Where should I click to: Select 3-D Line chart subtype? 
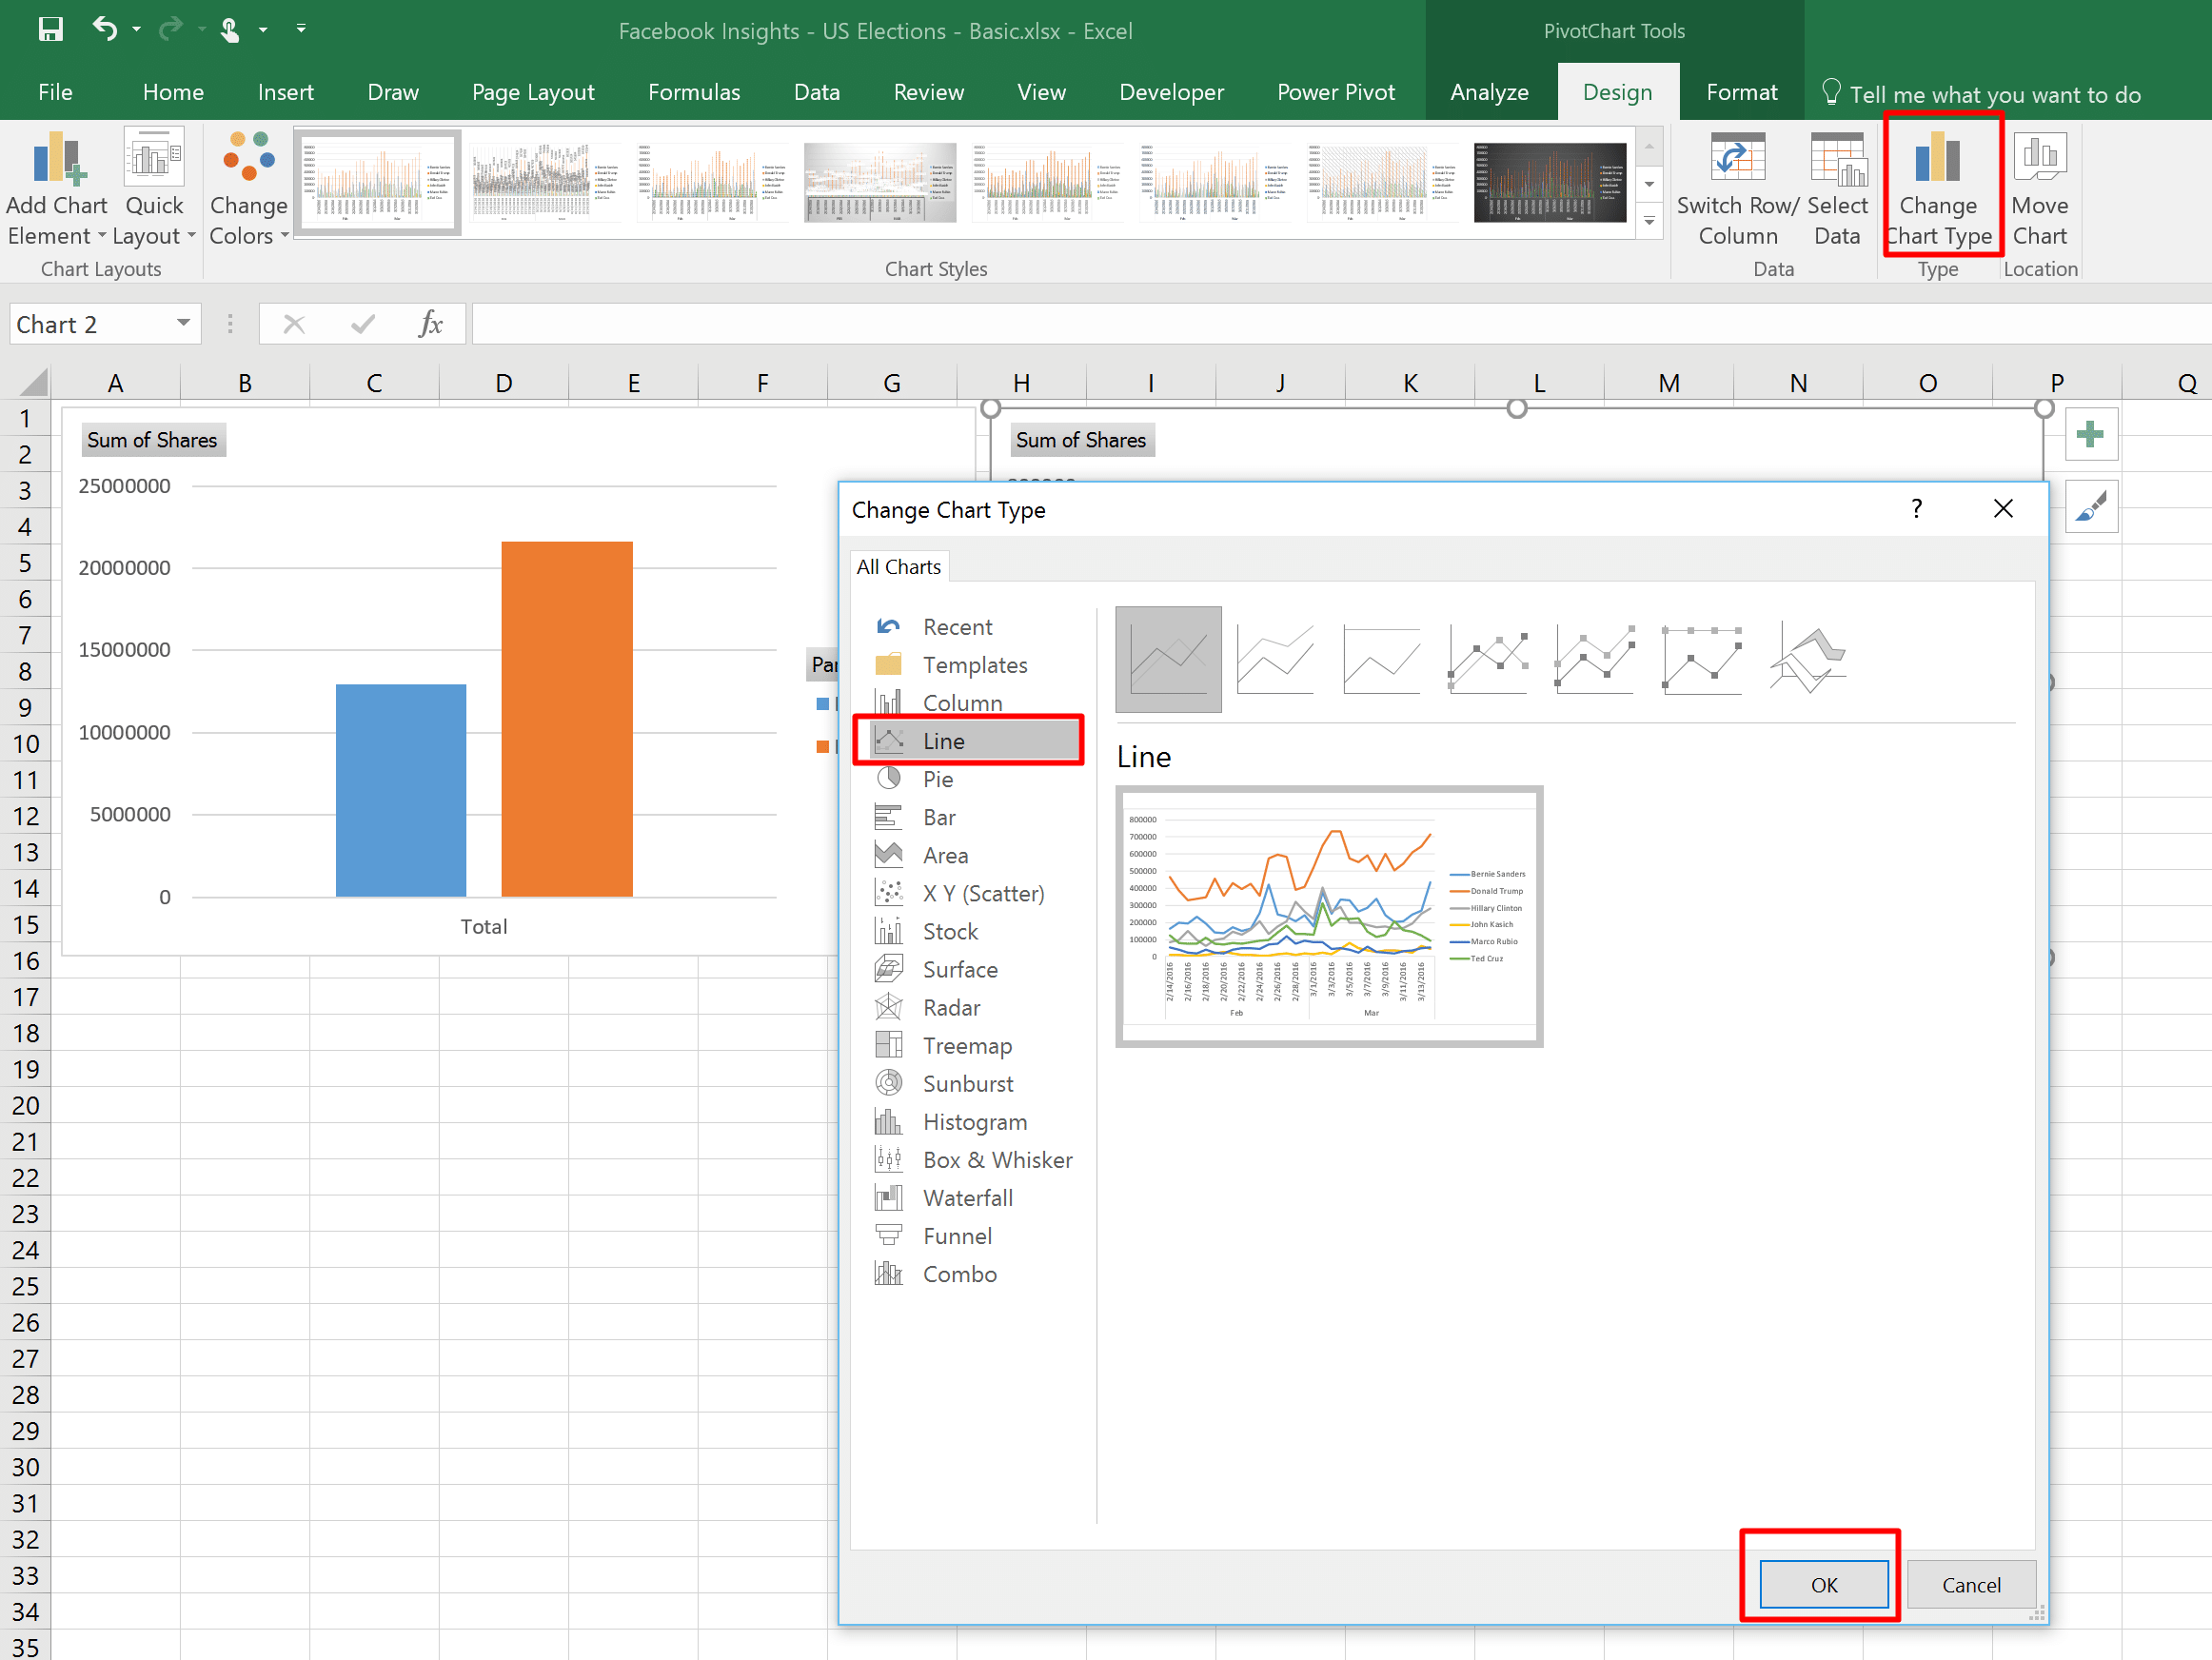pos(1810,659)
